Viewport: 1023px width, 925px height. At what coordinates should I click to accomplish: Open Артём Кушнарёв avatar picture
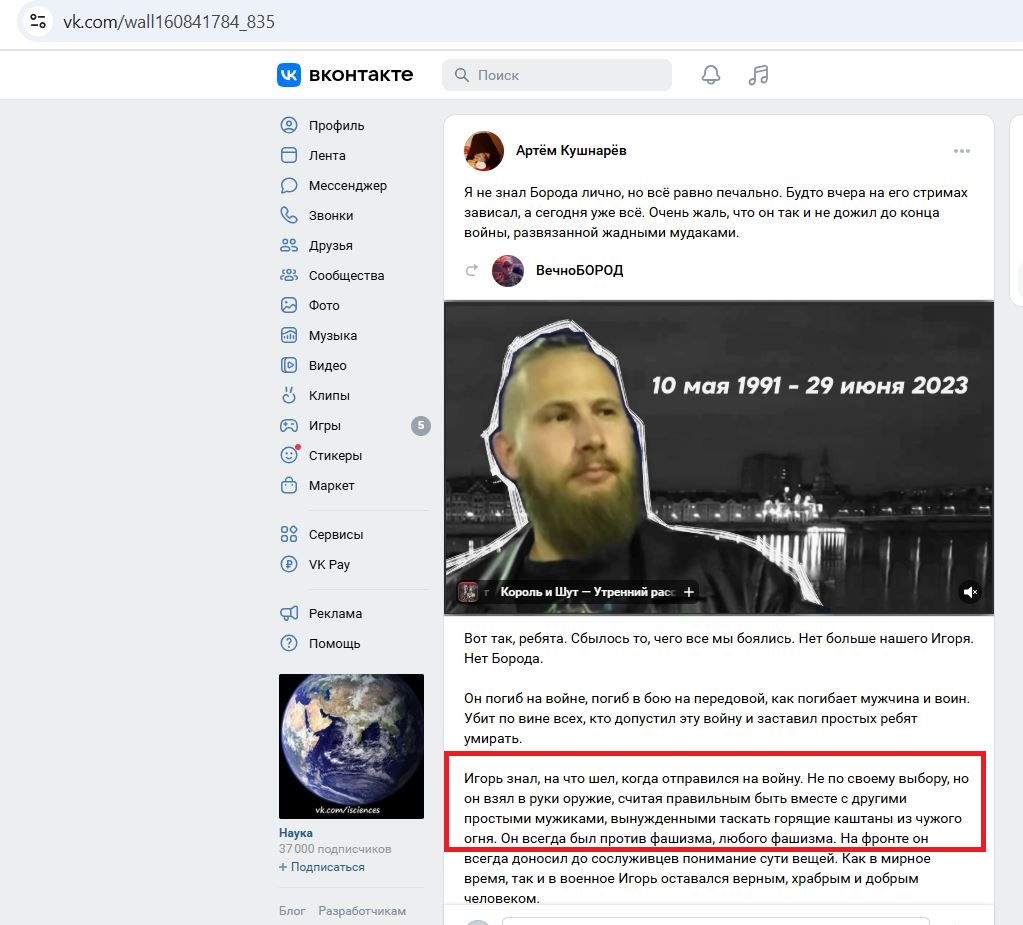pyautogui.click(x=483, y=151)
